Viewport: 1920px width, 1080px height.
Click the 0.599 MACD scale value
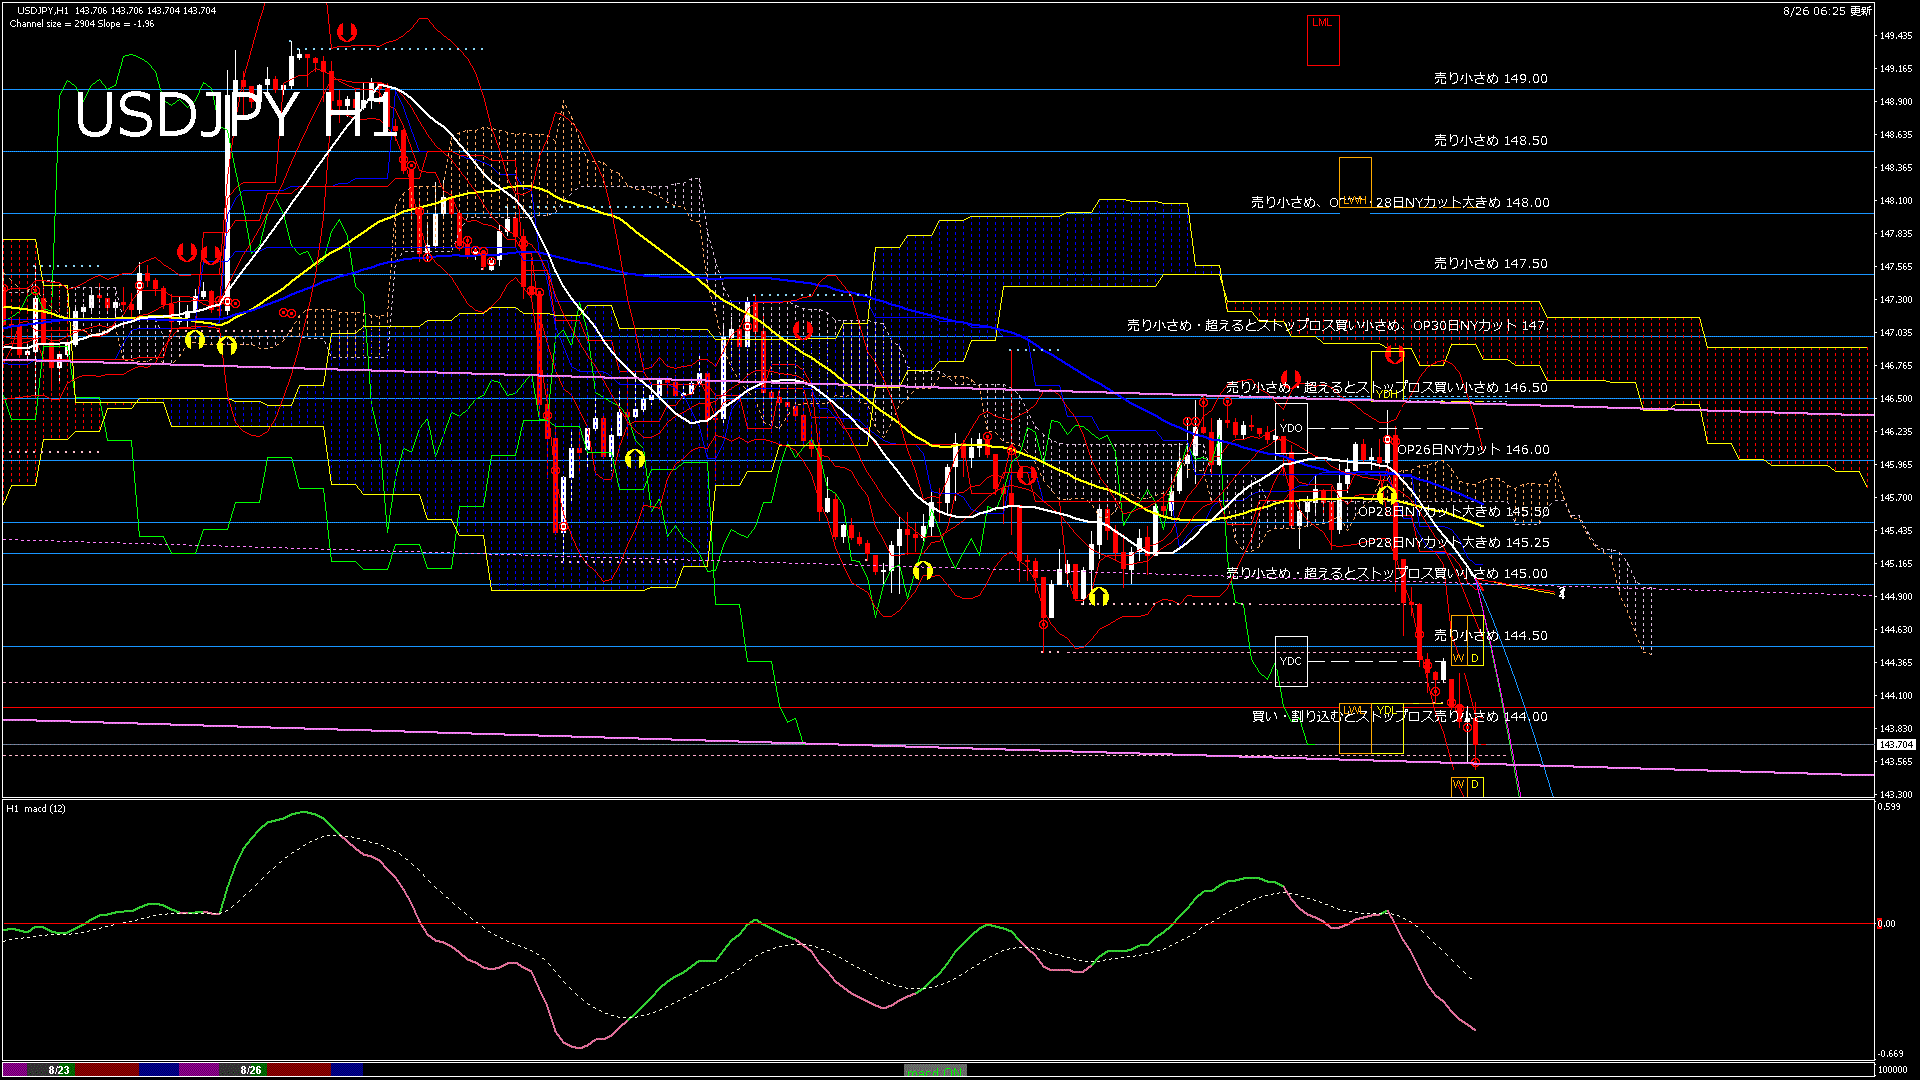point(1889,806)
